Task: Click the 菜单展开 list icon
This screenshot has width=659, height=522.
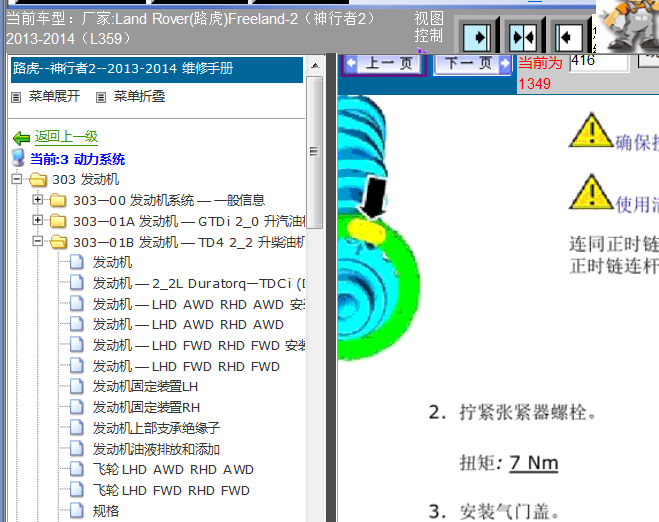Action: [x=16, y=98]
